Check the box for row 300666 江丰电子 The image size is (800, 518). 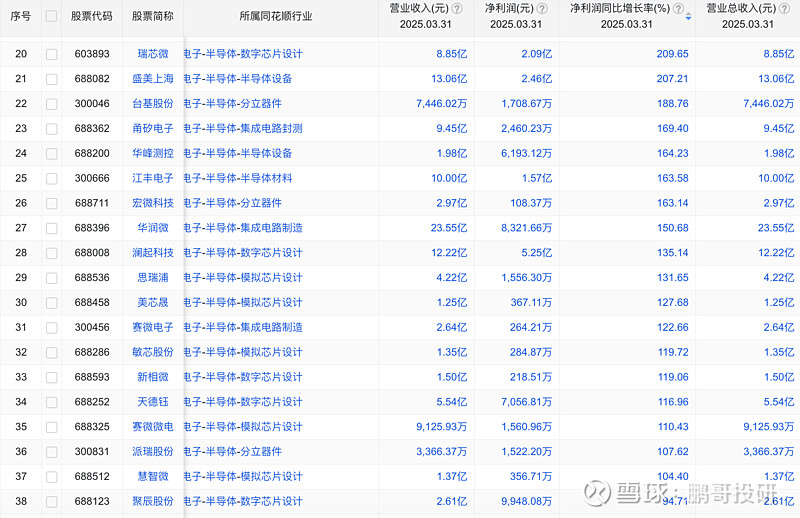point(52,179)
